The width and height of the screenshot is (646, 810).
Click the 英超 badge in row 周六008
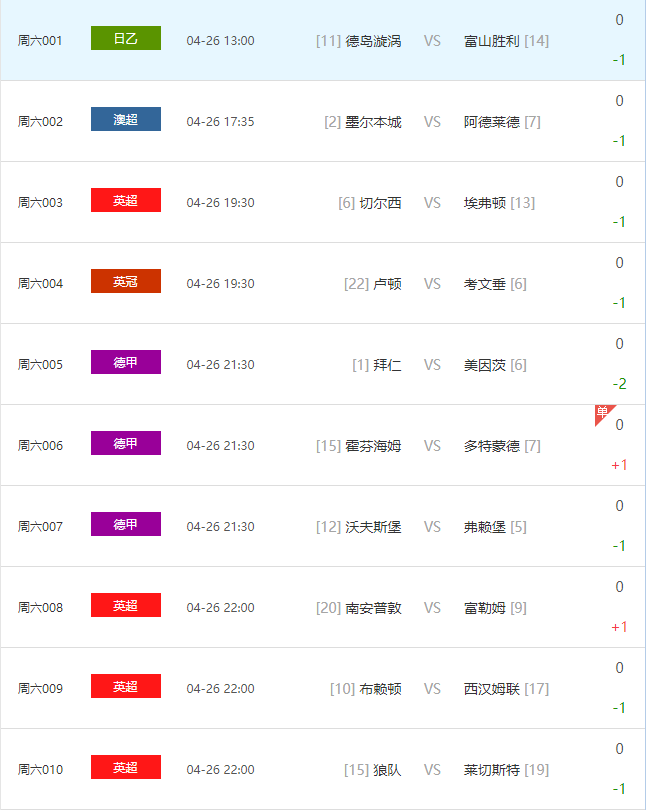(x=125, y=605)
